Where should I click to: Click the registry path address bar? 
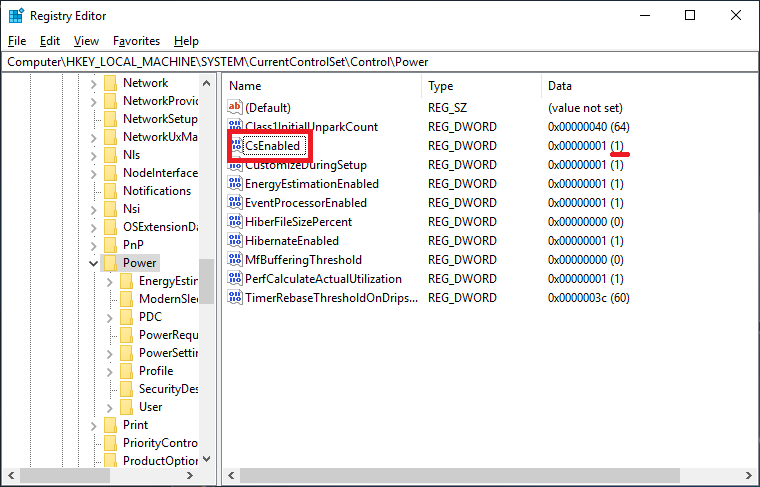pos(380,62)
